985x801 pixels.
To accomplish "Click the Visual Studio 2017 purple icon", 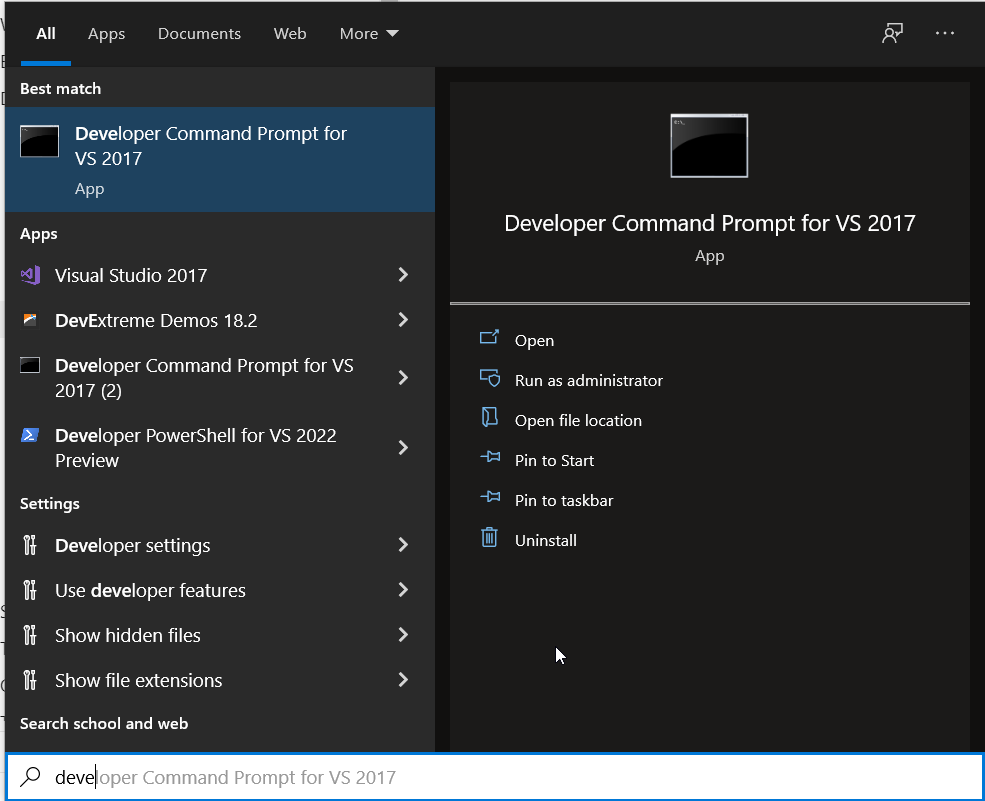I will pyautogui.click(x=30, y=275).
